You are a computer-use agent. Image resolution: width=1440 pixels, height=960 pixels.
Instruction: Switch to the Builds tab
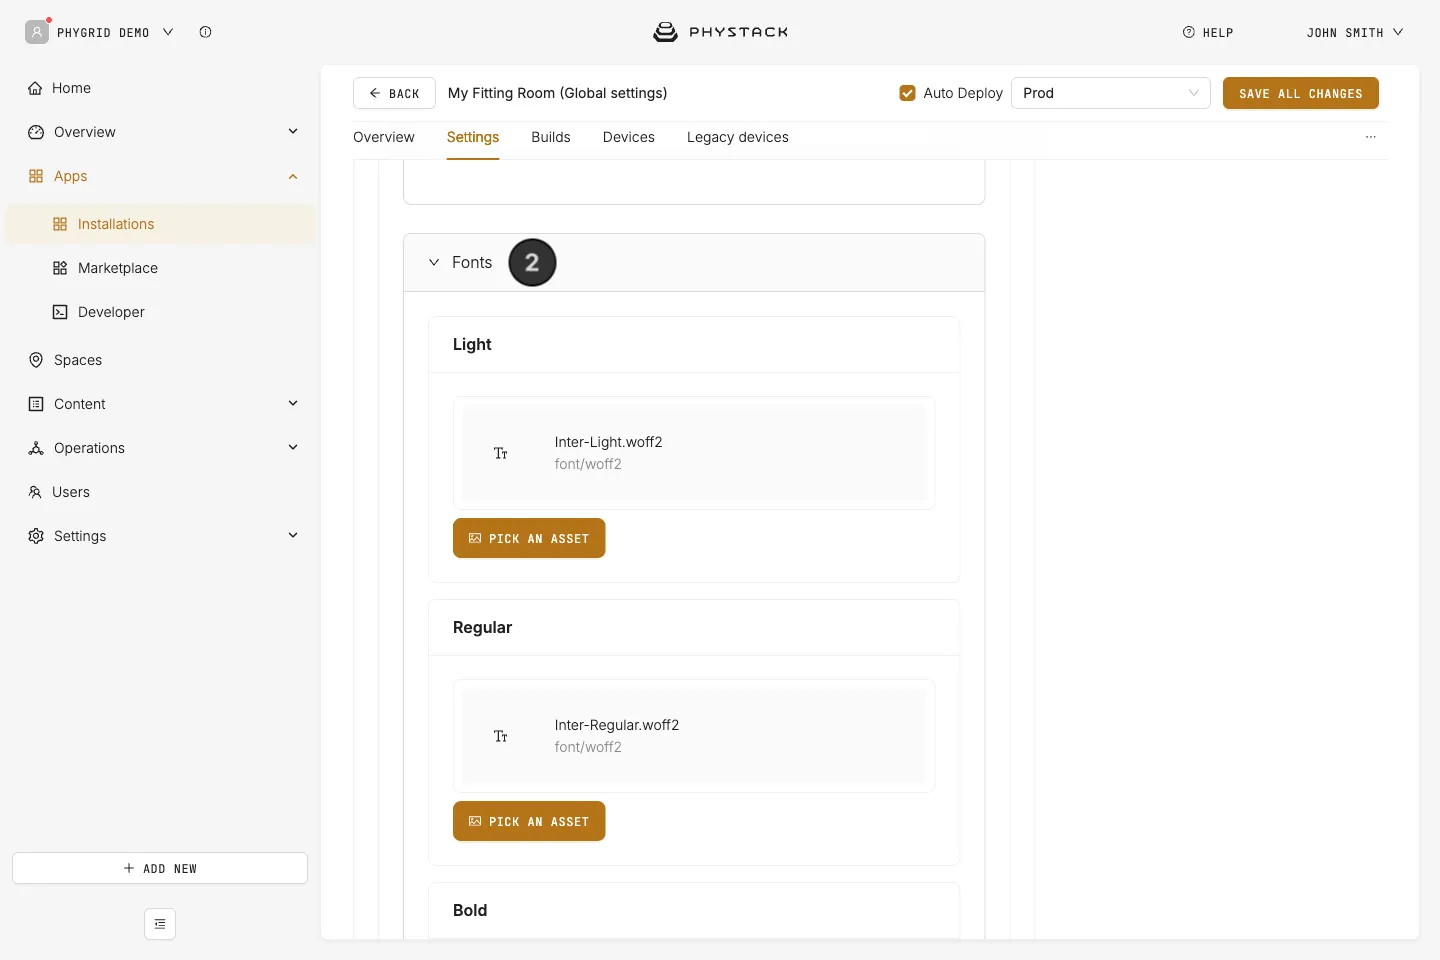[551, 137]
